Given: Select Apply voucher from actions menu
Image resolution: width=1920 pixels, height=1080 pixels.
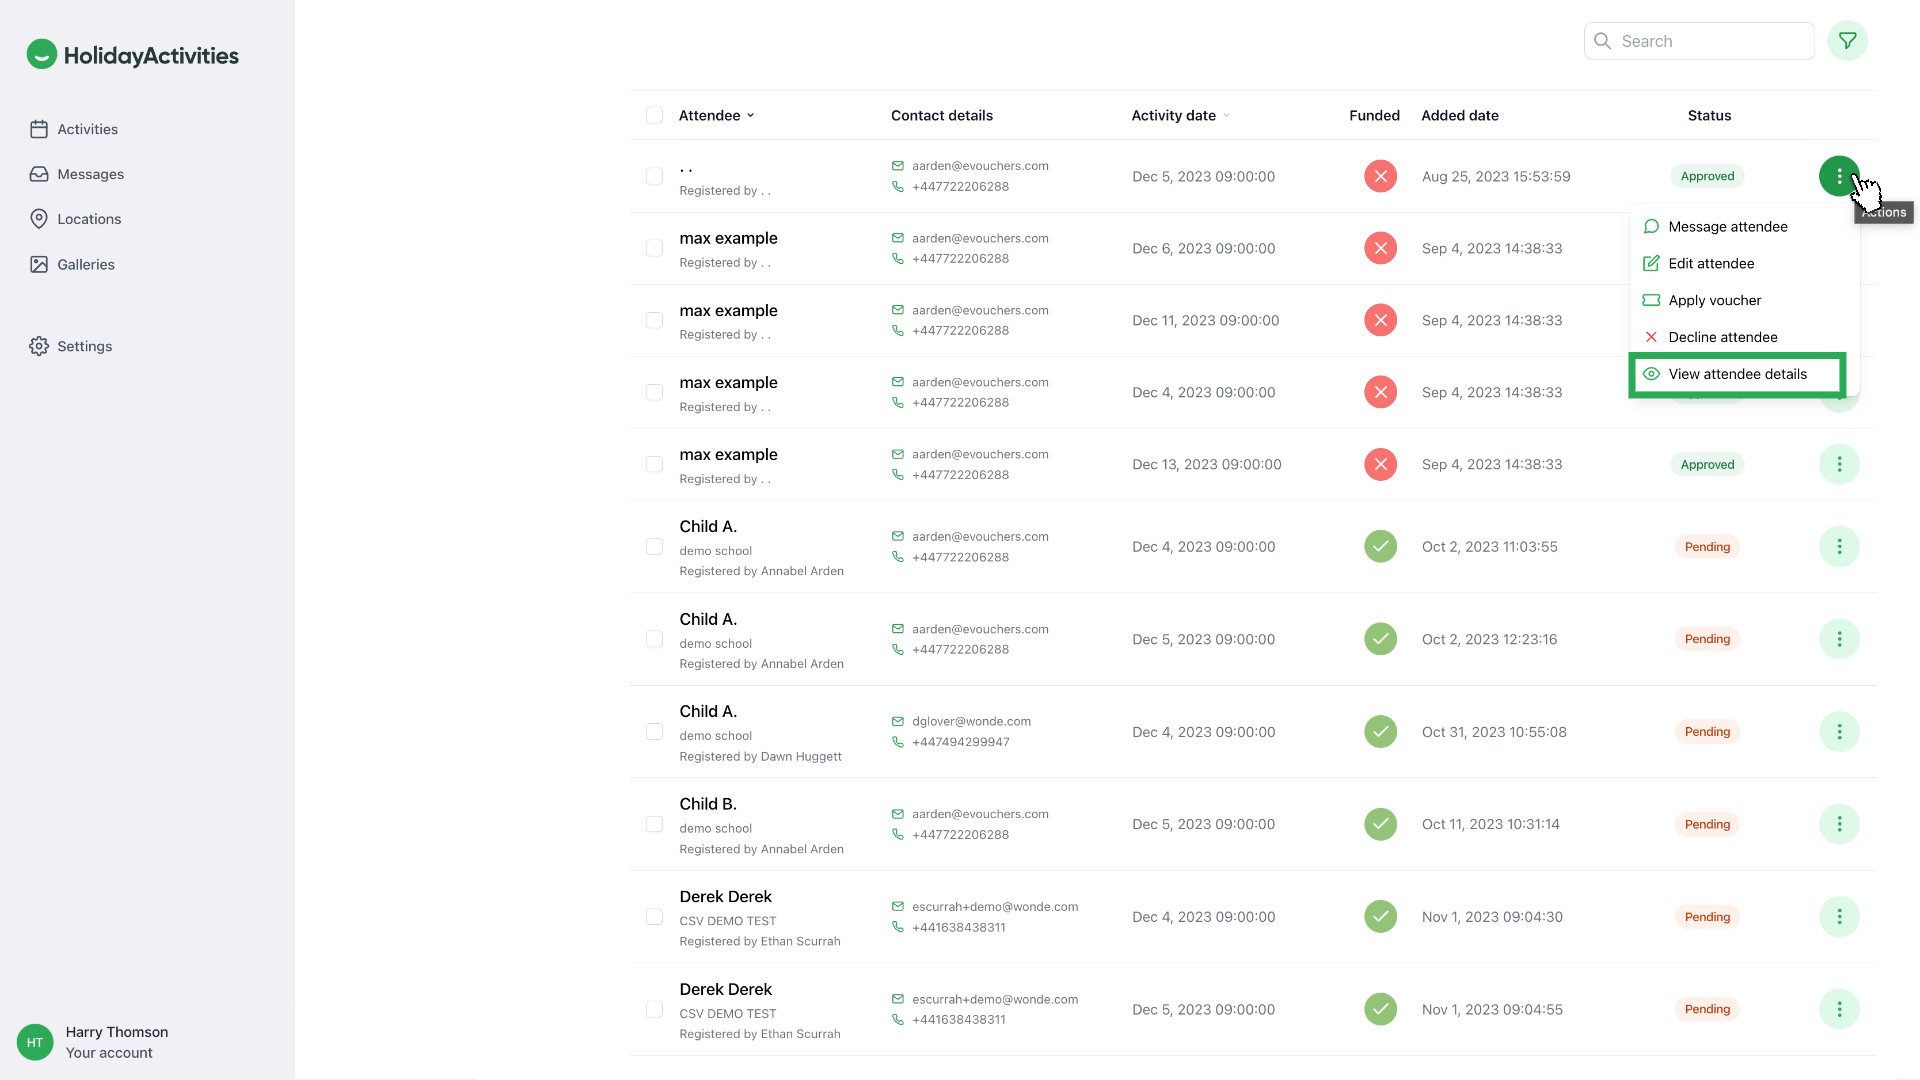Looking at the screenshot, I should click(1714, 300).
